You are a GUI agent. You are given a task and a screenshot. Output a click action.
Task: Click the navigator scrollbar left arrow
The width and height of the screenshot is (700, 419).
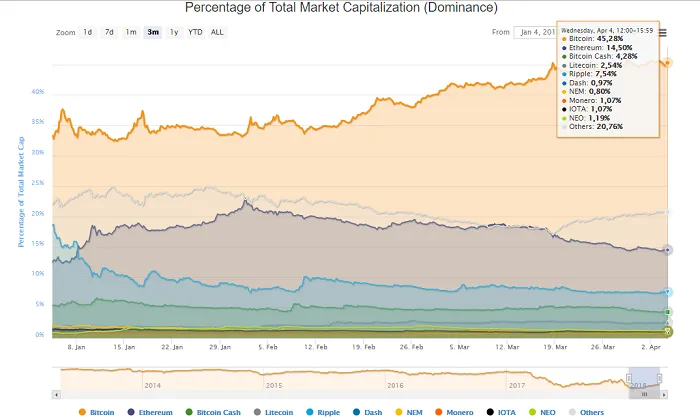pyautogui.click(x=55, y=394)
